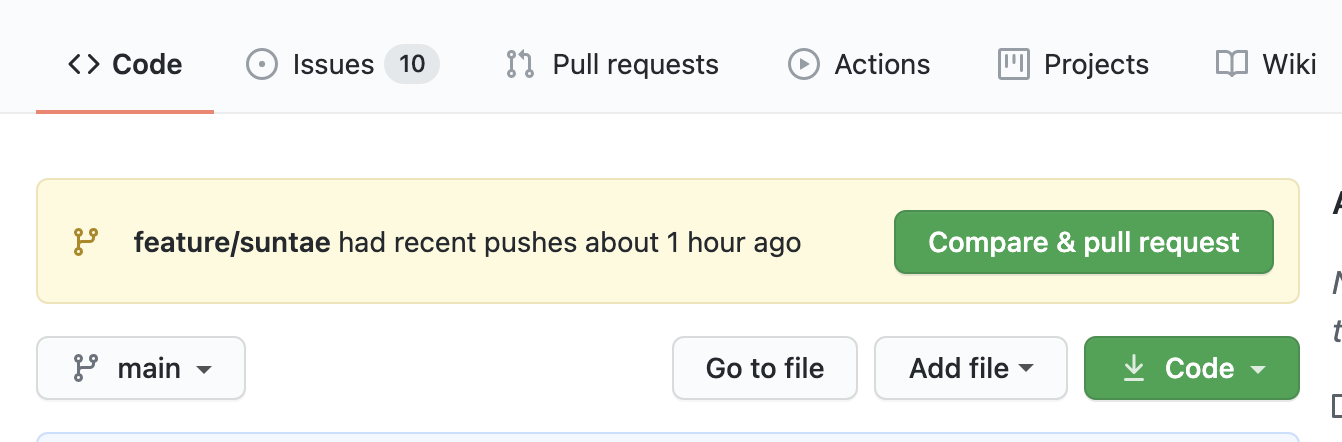Open the green Code clone dropdown arrow

click(1258, 369)
